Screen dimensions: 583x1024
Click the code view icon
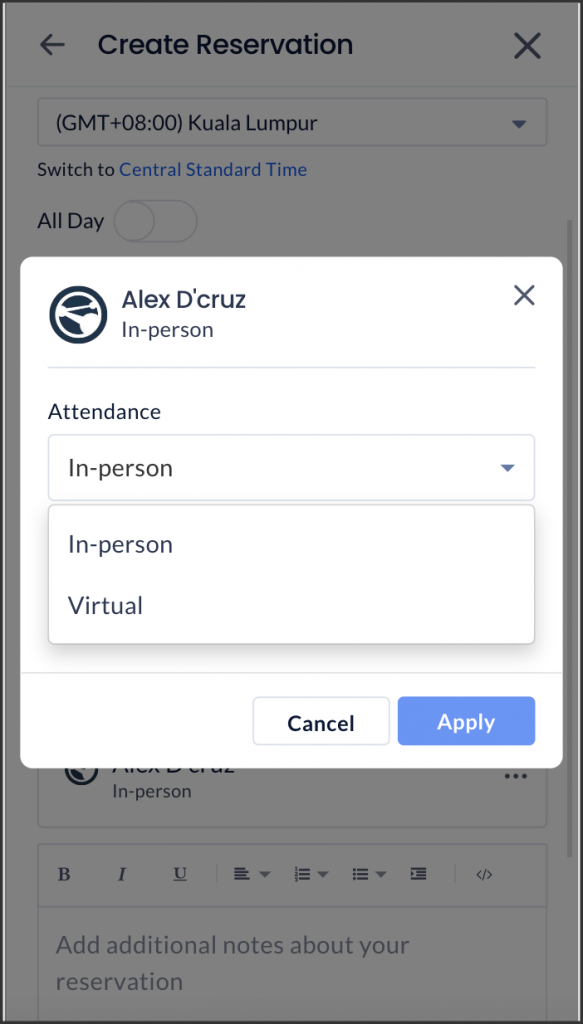point(484,874)
